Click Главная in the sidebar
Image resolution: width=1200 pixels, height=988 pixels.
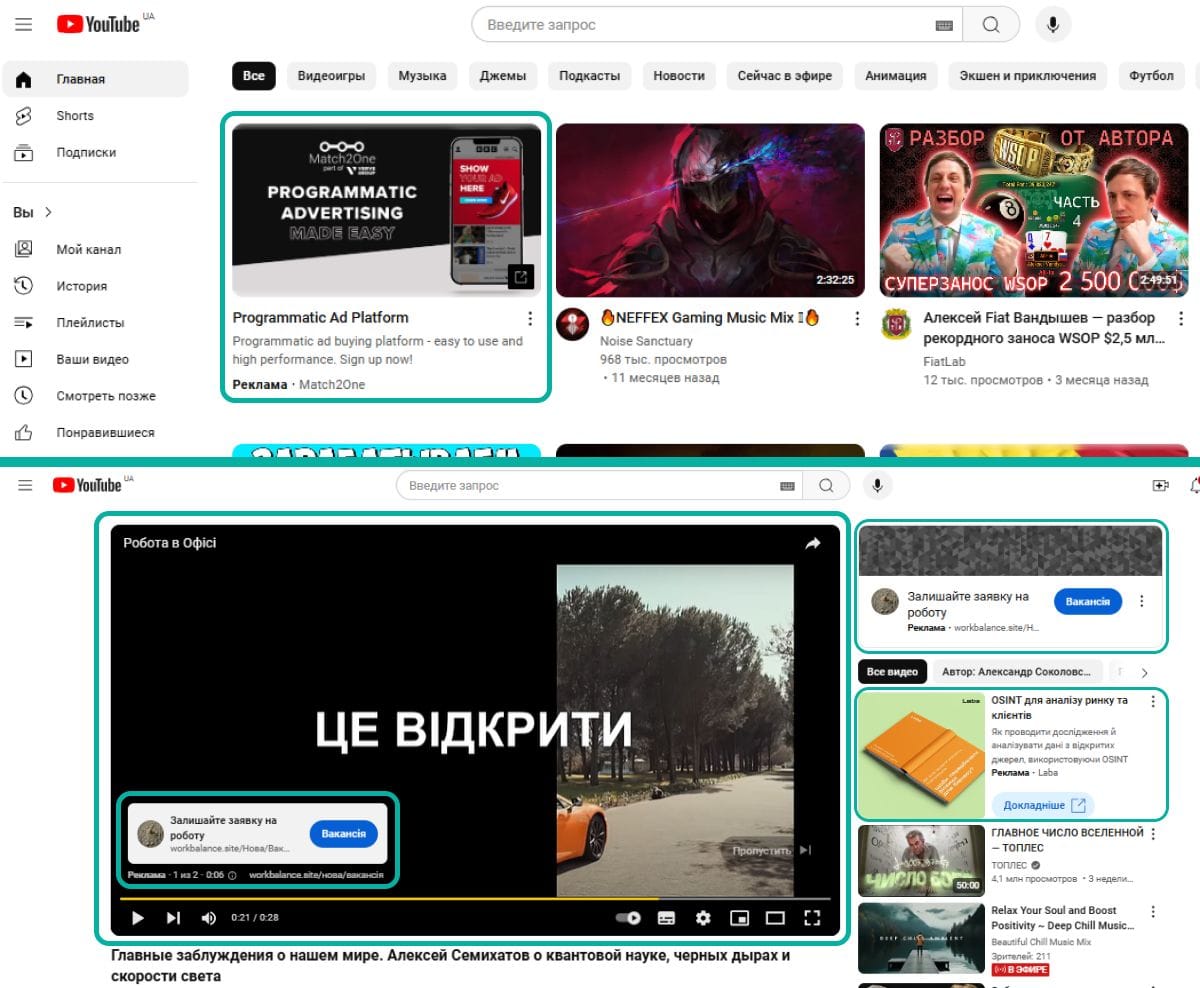click(95, 79)
